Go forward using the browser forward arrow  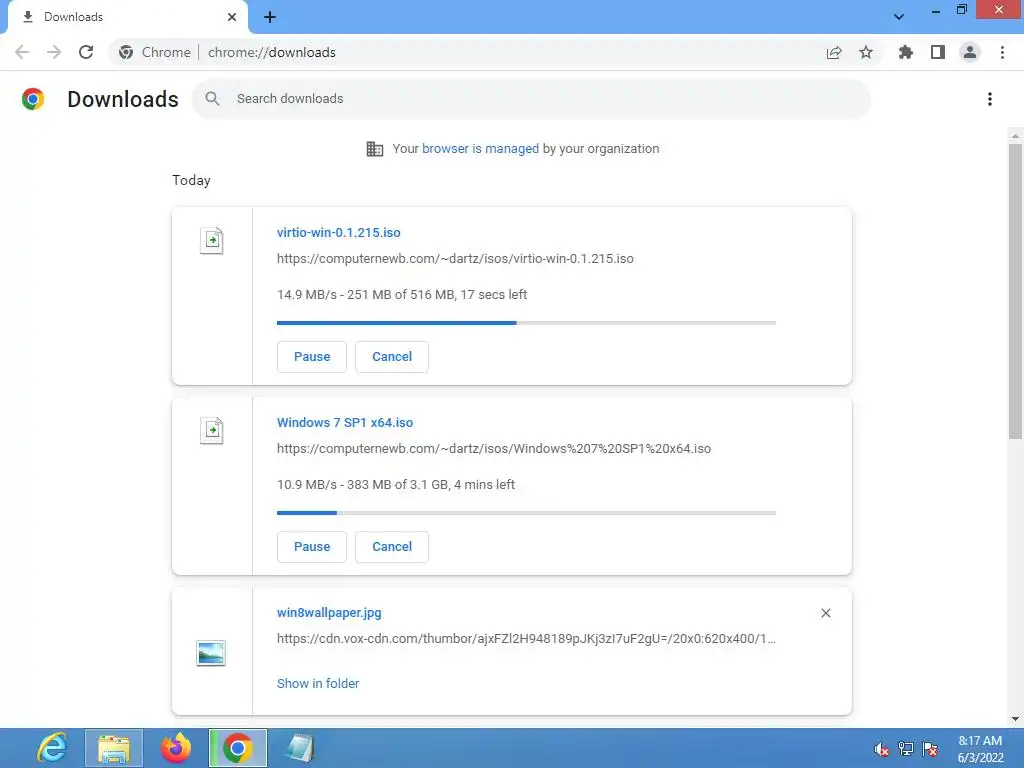(54, 52)
